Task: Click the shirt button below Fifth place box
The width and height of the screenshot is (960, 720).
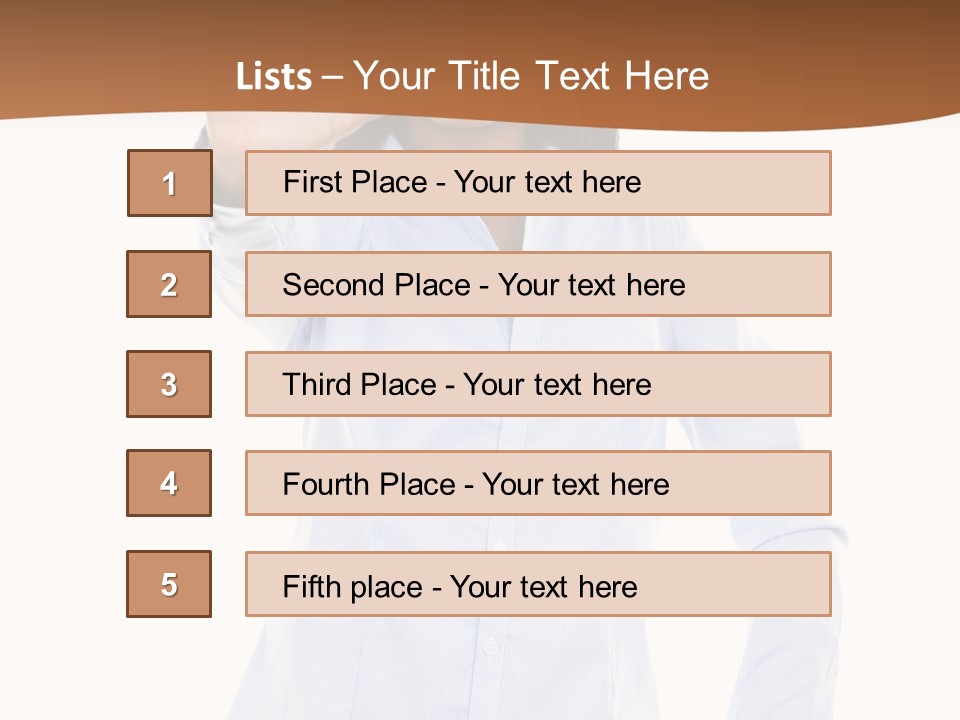Action: pos(490,645)
